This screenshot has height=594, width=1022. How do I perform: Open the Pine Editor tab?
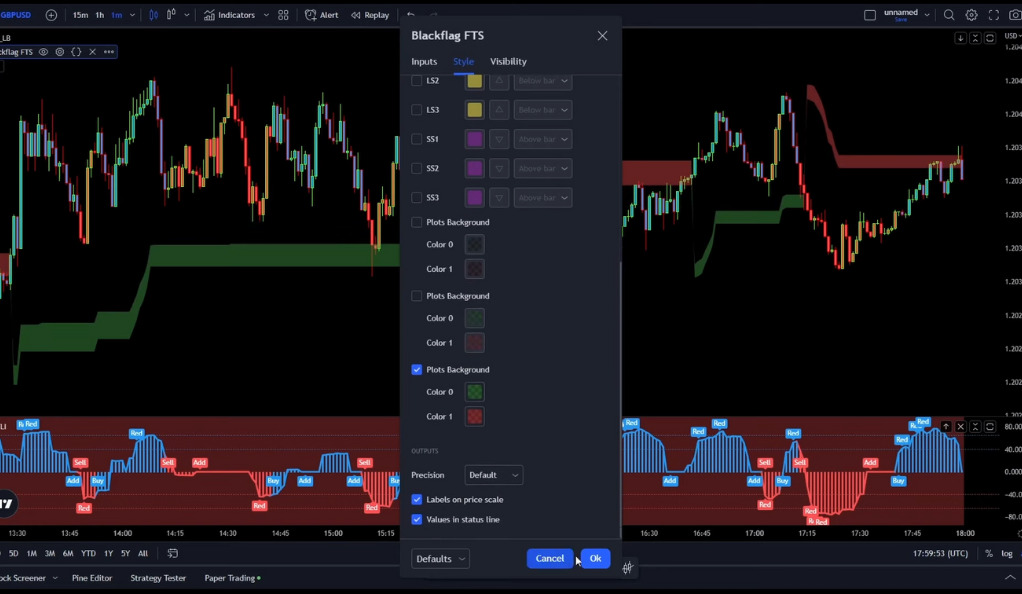92,578
